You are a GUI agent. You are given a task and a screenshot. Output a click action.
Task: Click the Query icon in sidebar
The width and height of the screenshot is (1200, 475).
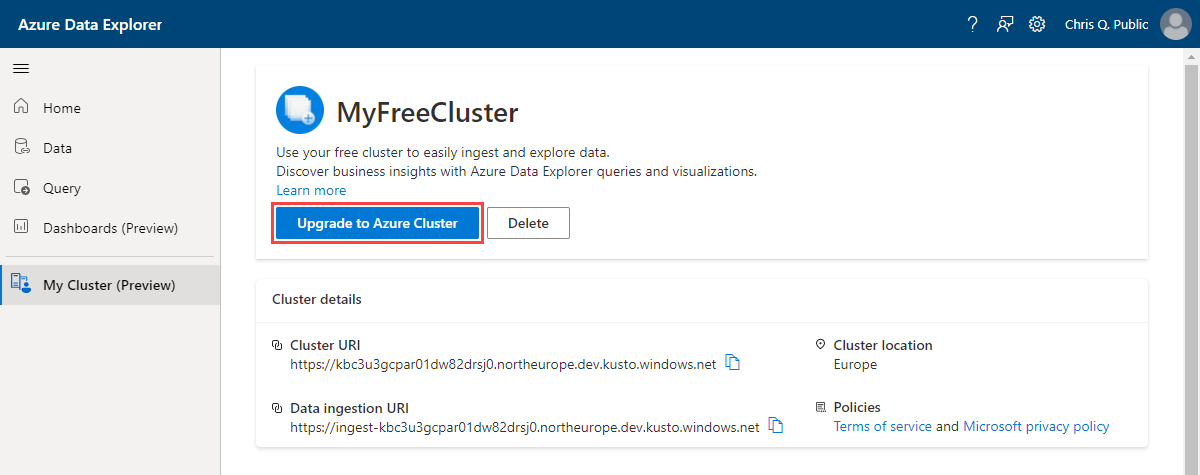coord(21,187)
